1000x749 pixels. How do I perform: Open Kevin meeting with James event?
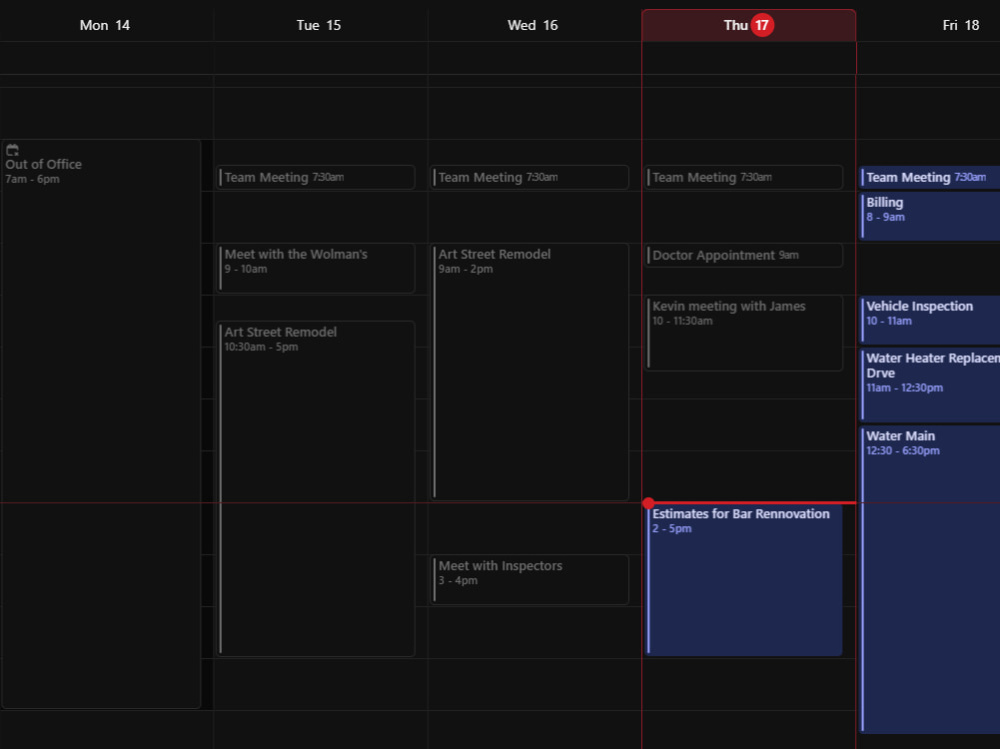[744, 333]
